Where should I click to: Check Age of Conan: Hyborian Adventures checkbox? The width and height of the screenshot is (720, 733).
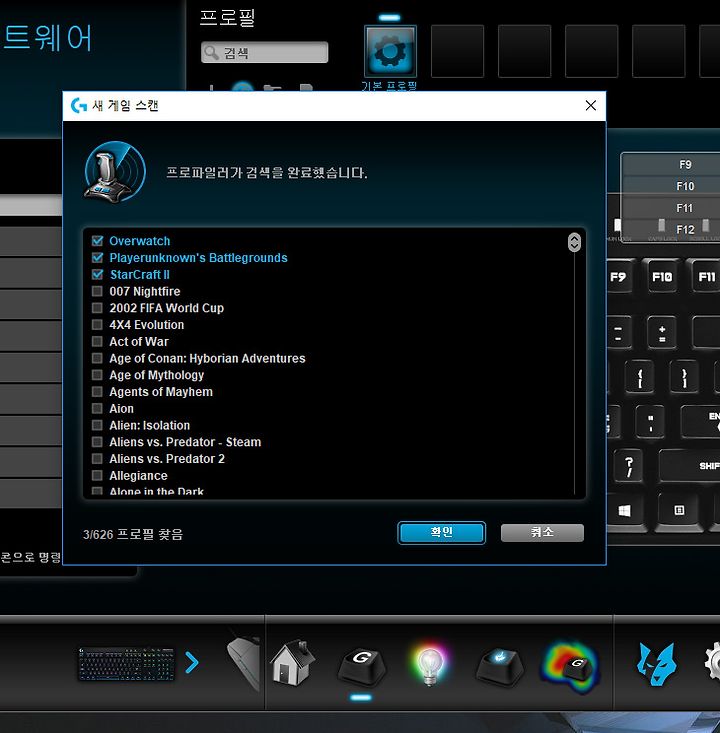(97, 358)
